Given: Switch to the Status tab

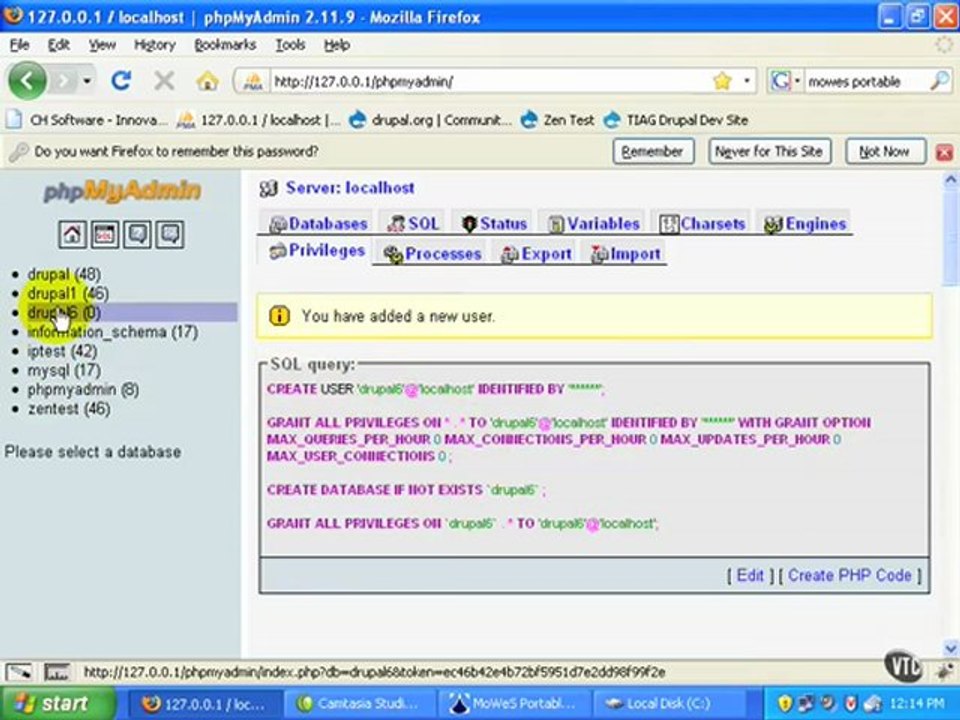Looking at the screenshot, I should [x=495, y=223].
